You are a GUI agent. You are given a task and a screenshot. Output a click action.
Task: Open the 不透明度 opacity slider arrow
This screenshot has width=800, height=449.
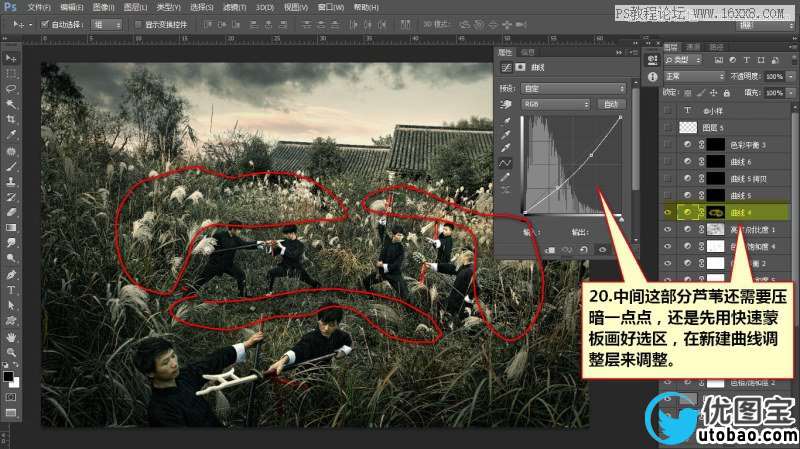click(x=790, y=76)
